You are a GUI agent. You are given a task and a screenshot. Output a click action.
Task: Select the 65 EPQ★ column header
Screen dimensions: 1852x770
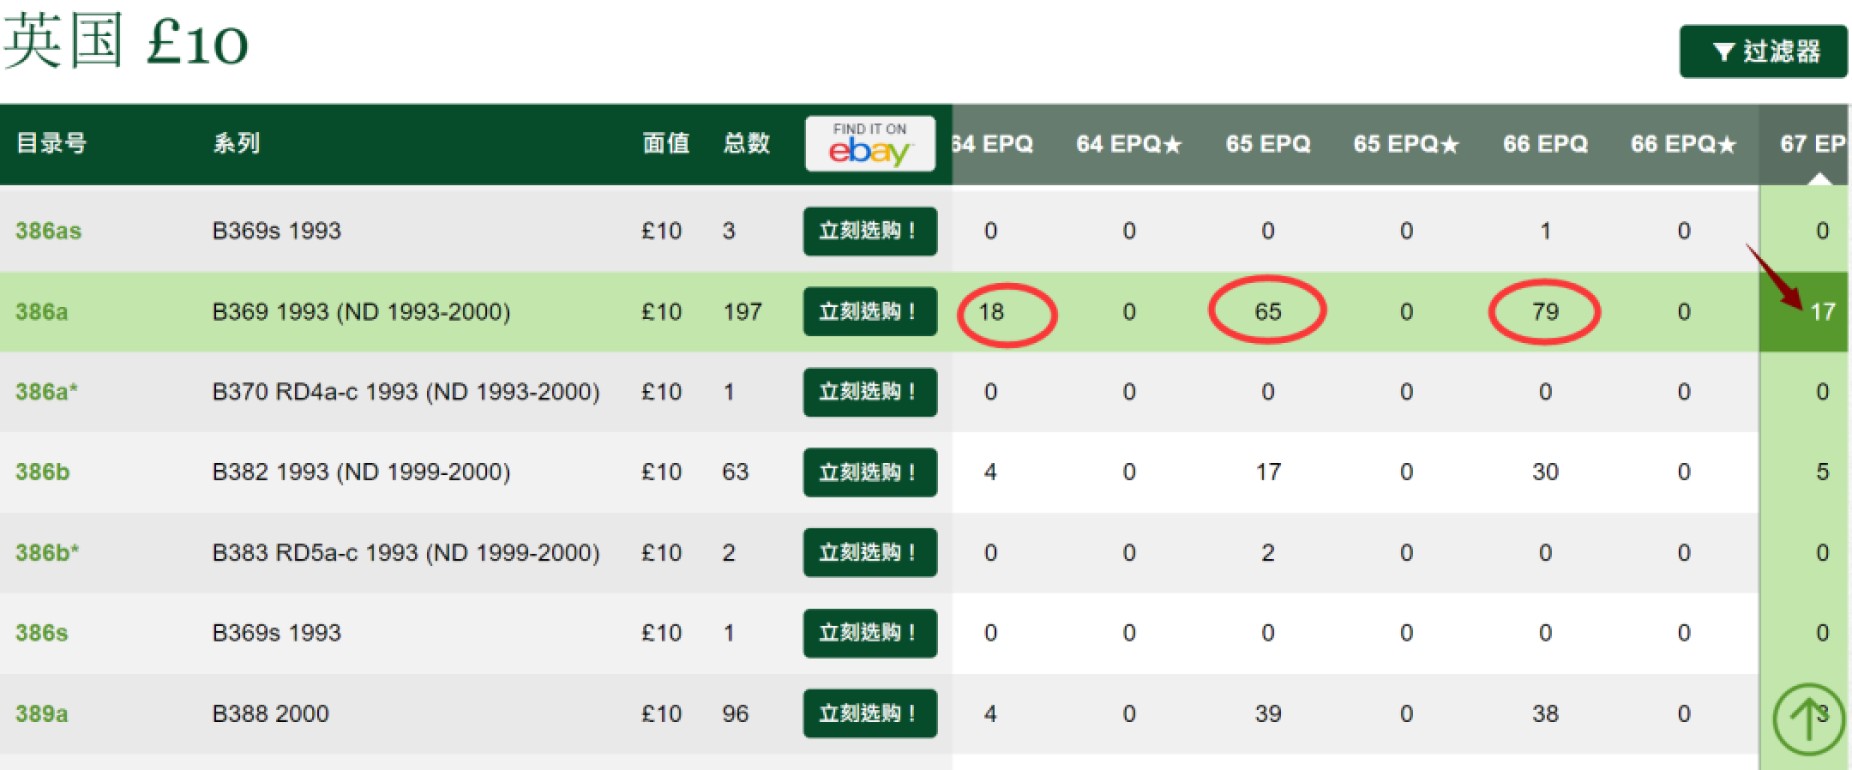(1406, 144)
